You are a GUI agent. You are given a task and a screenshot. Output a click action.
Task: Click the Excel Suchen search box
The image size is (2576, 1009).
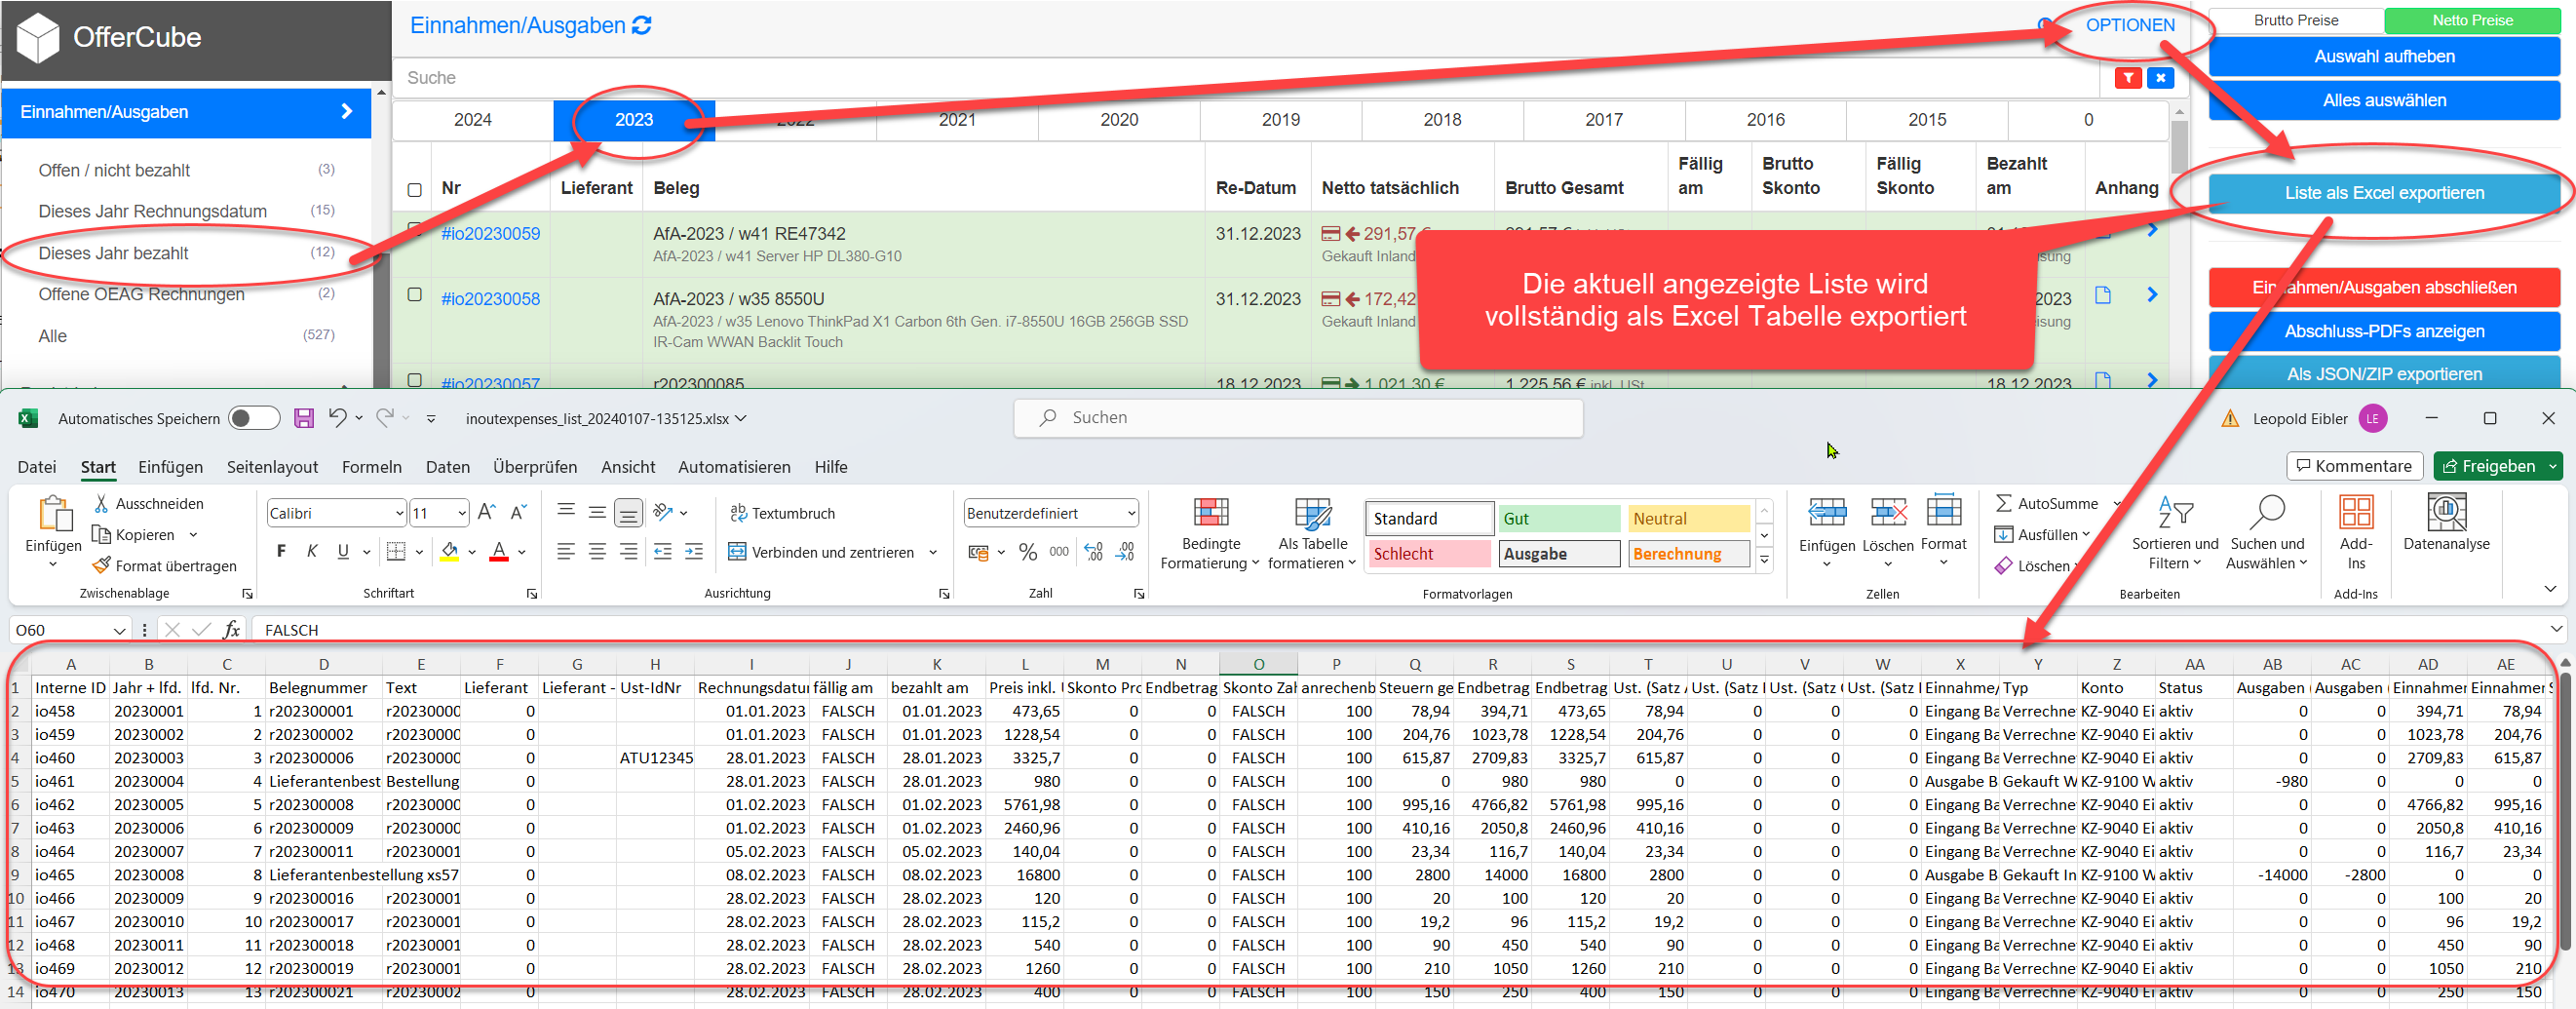1298,418
